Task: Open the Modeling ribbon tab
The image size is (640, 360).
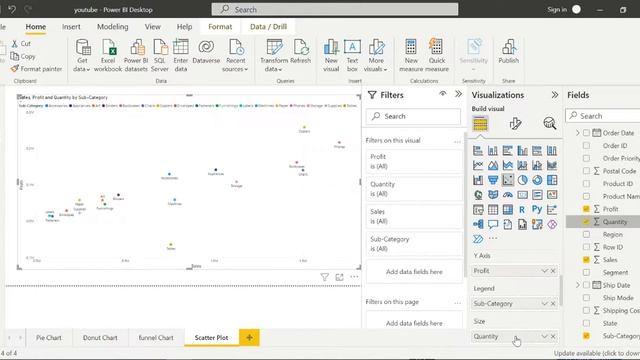Action: 112,27
